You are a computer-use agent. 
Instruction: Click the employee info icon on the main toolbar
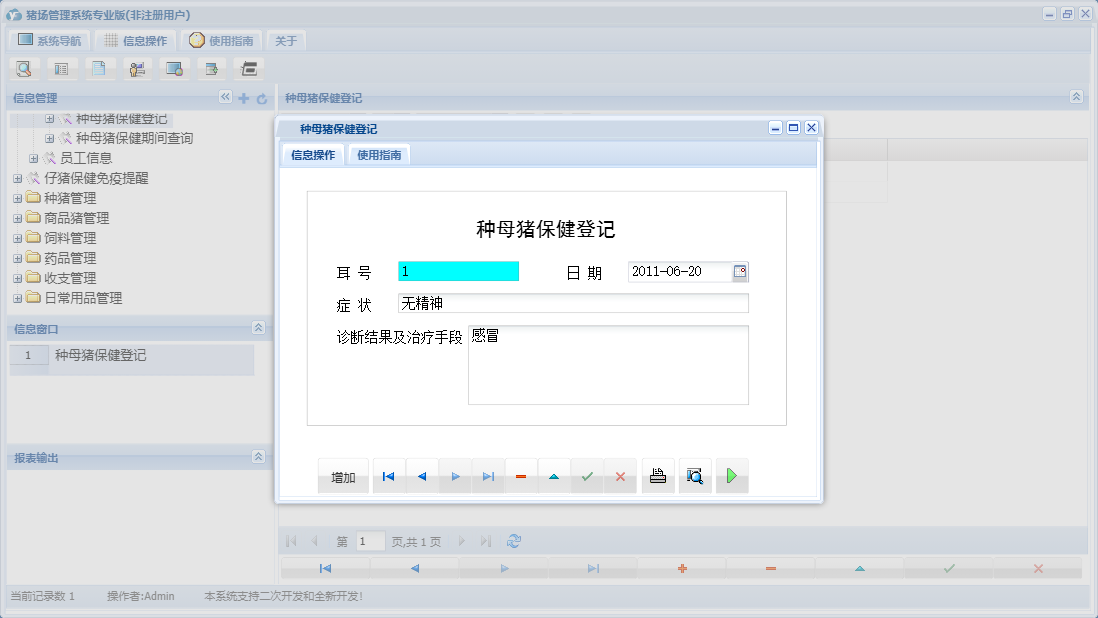point(137,68)
